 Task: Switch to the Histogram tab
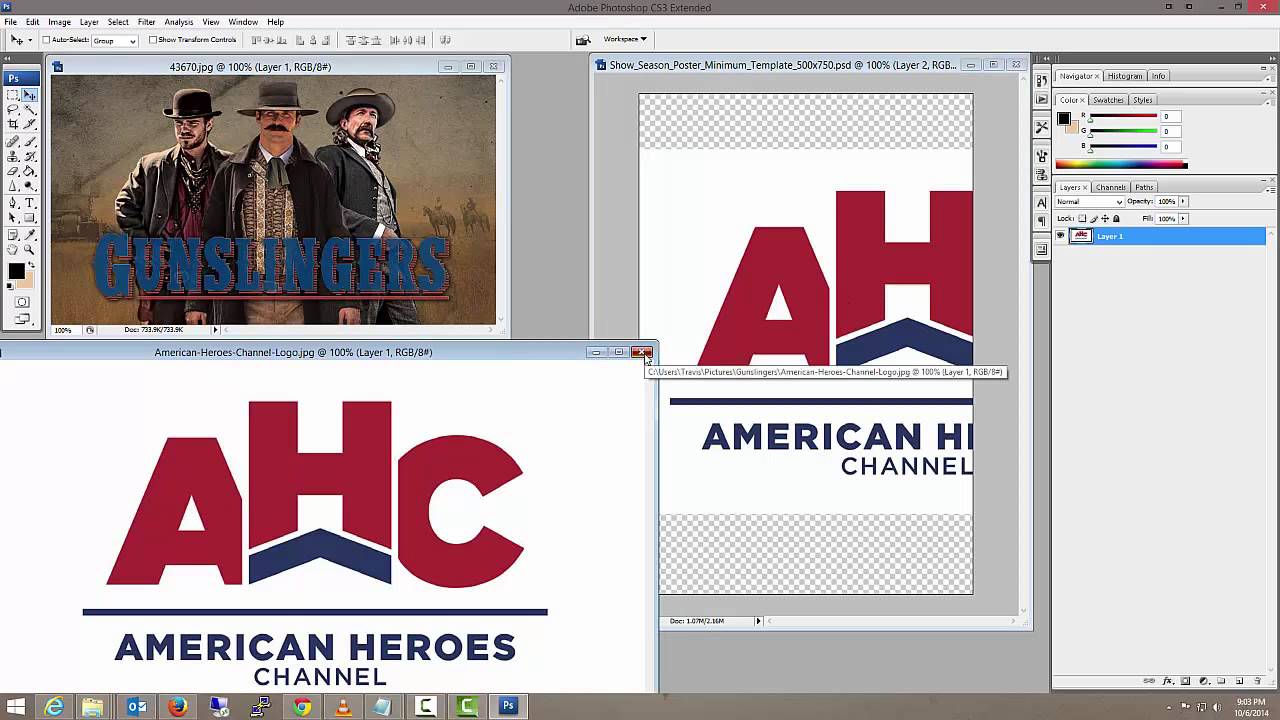click(x=1124, y=76)
